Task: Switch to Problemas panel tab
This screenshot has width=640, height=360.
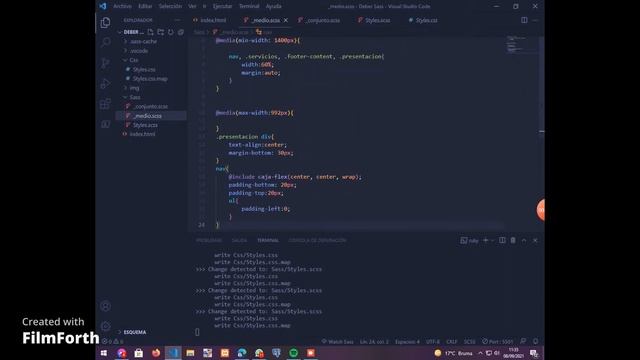Action: 209,240
